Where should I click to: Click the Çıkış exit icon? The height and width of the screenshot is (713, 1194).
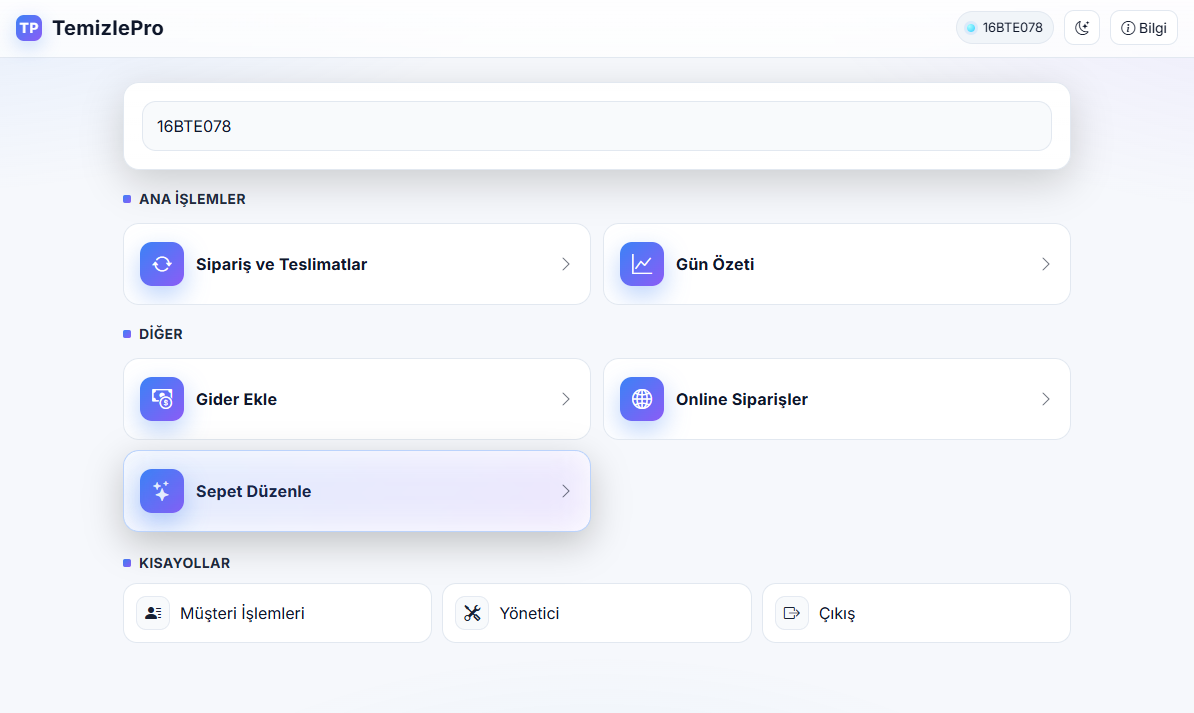click(792, 613)
